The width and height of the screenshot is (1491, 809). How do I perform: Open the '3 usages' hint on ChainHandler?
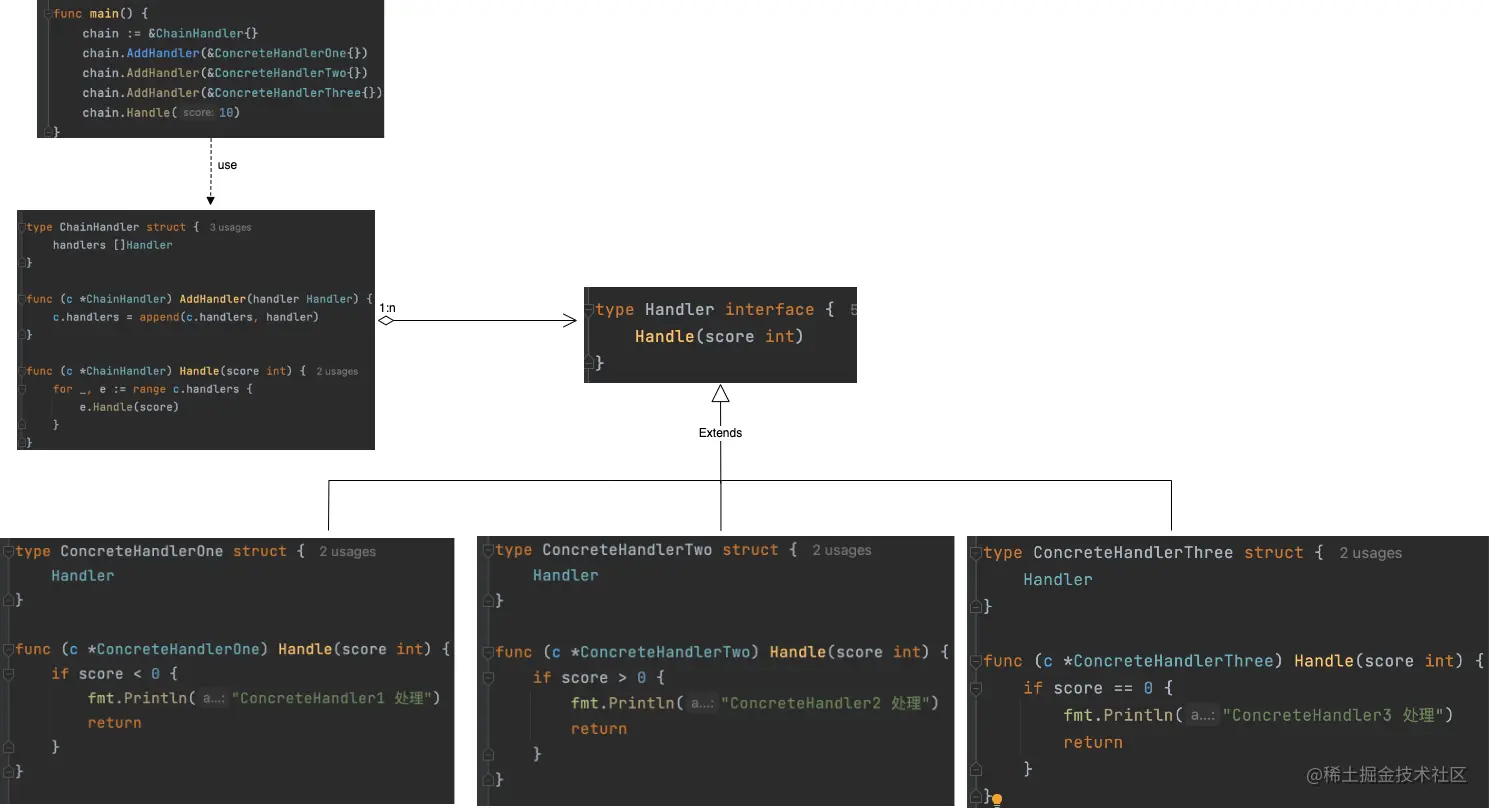pos(230,228)
